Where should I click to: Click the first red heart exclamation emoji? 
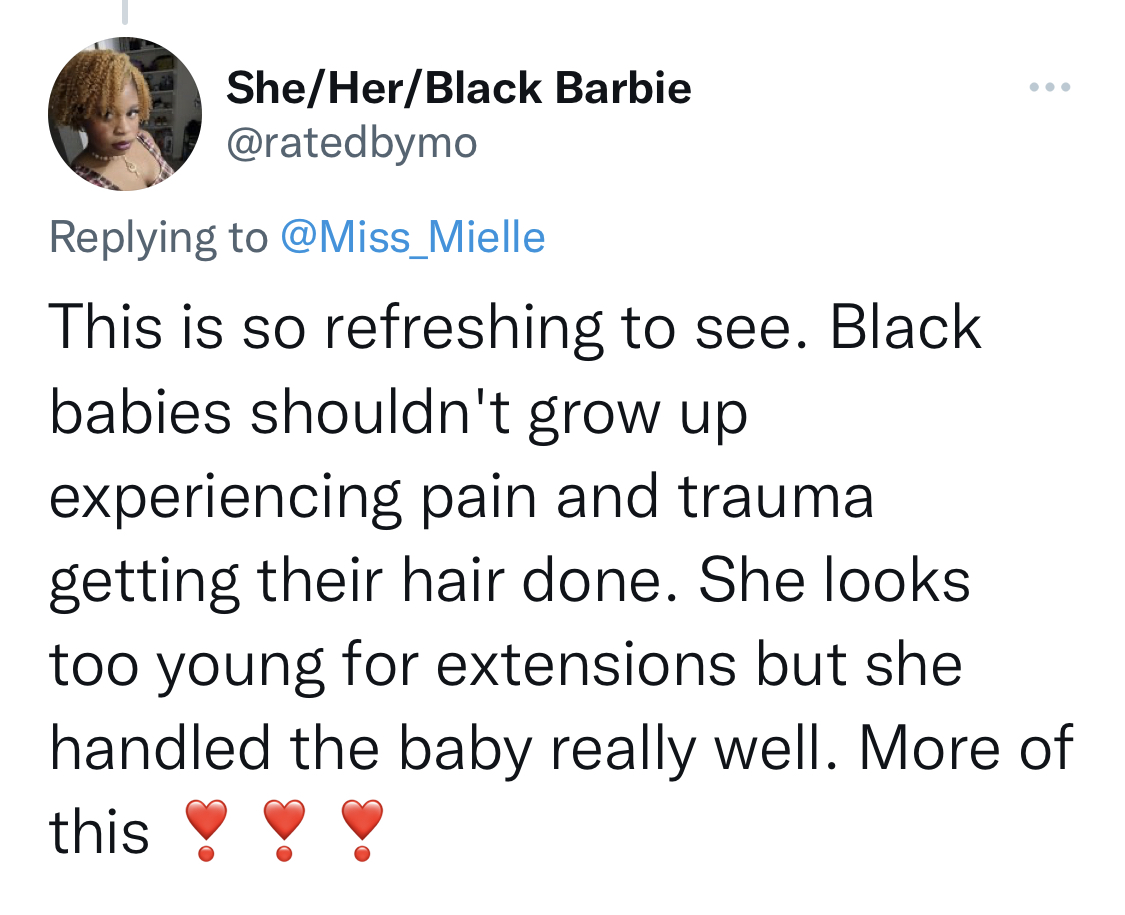(x=206, y=830)
